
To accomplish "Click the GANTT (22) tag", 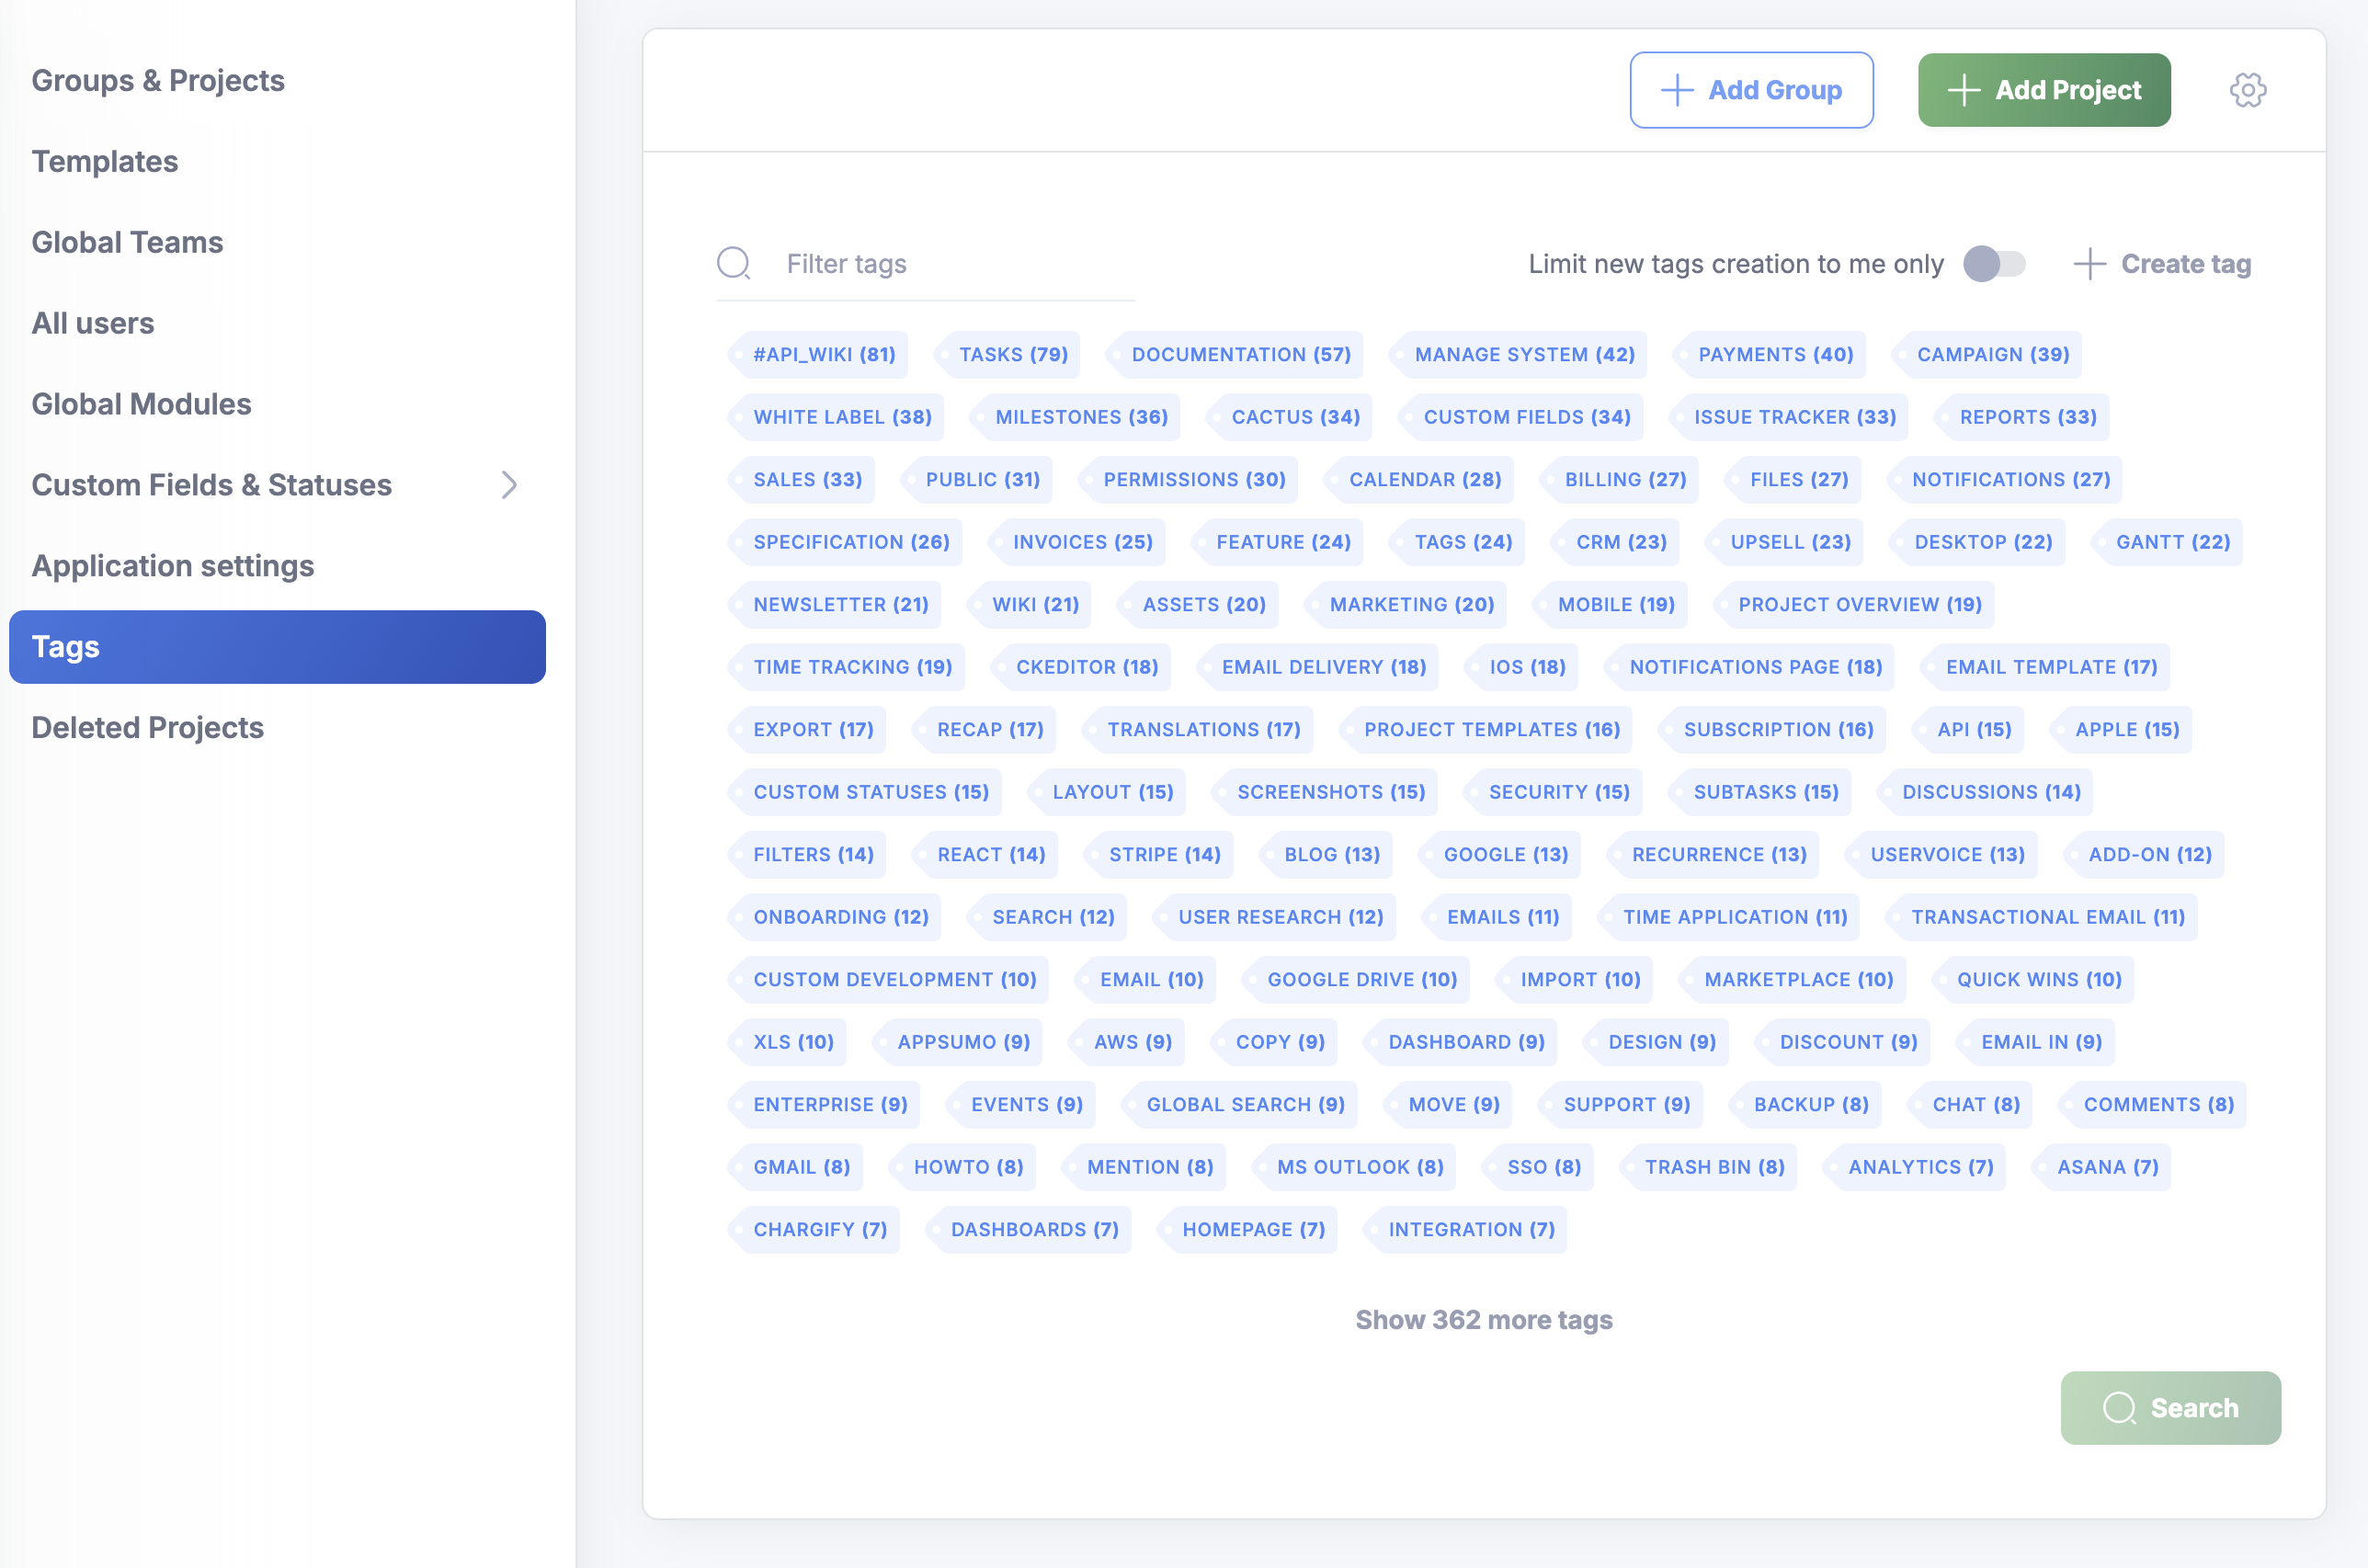I will 2172,542.
